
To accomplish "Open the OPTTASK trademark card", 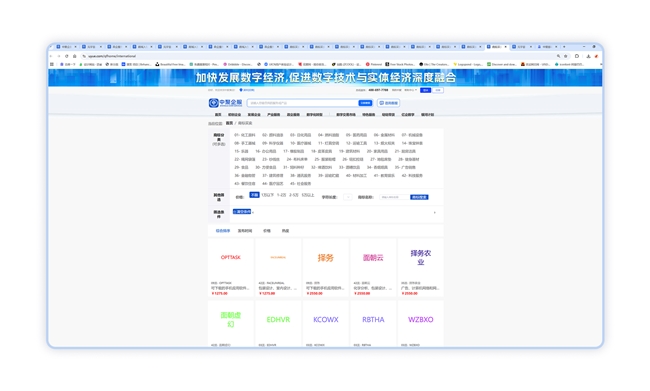I will 230,267.
